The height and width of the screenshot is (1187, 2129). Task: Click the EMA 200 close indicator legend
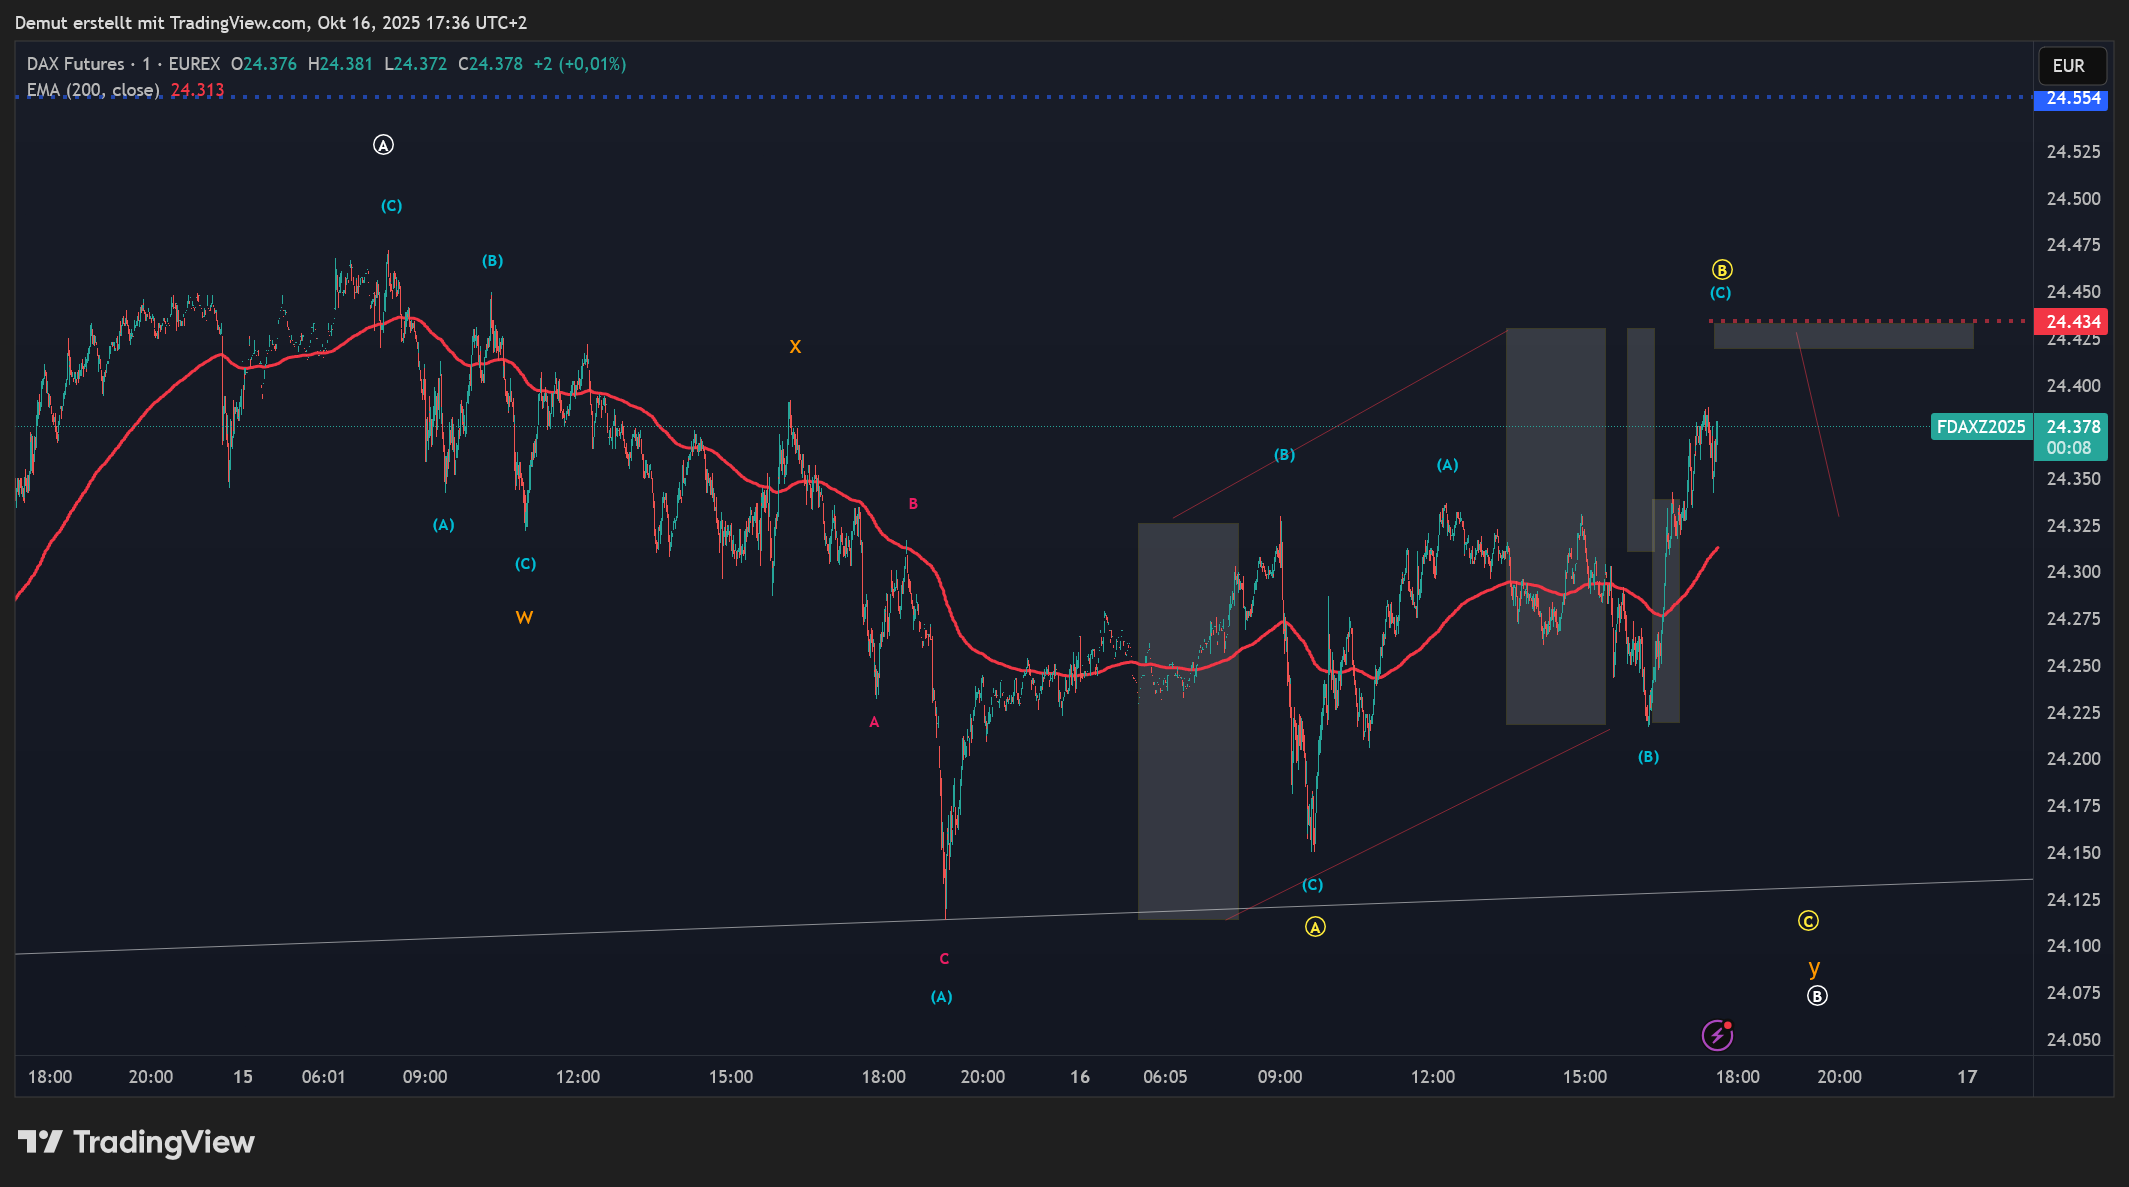[x=93, y=90]
